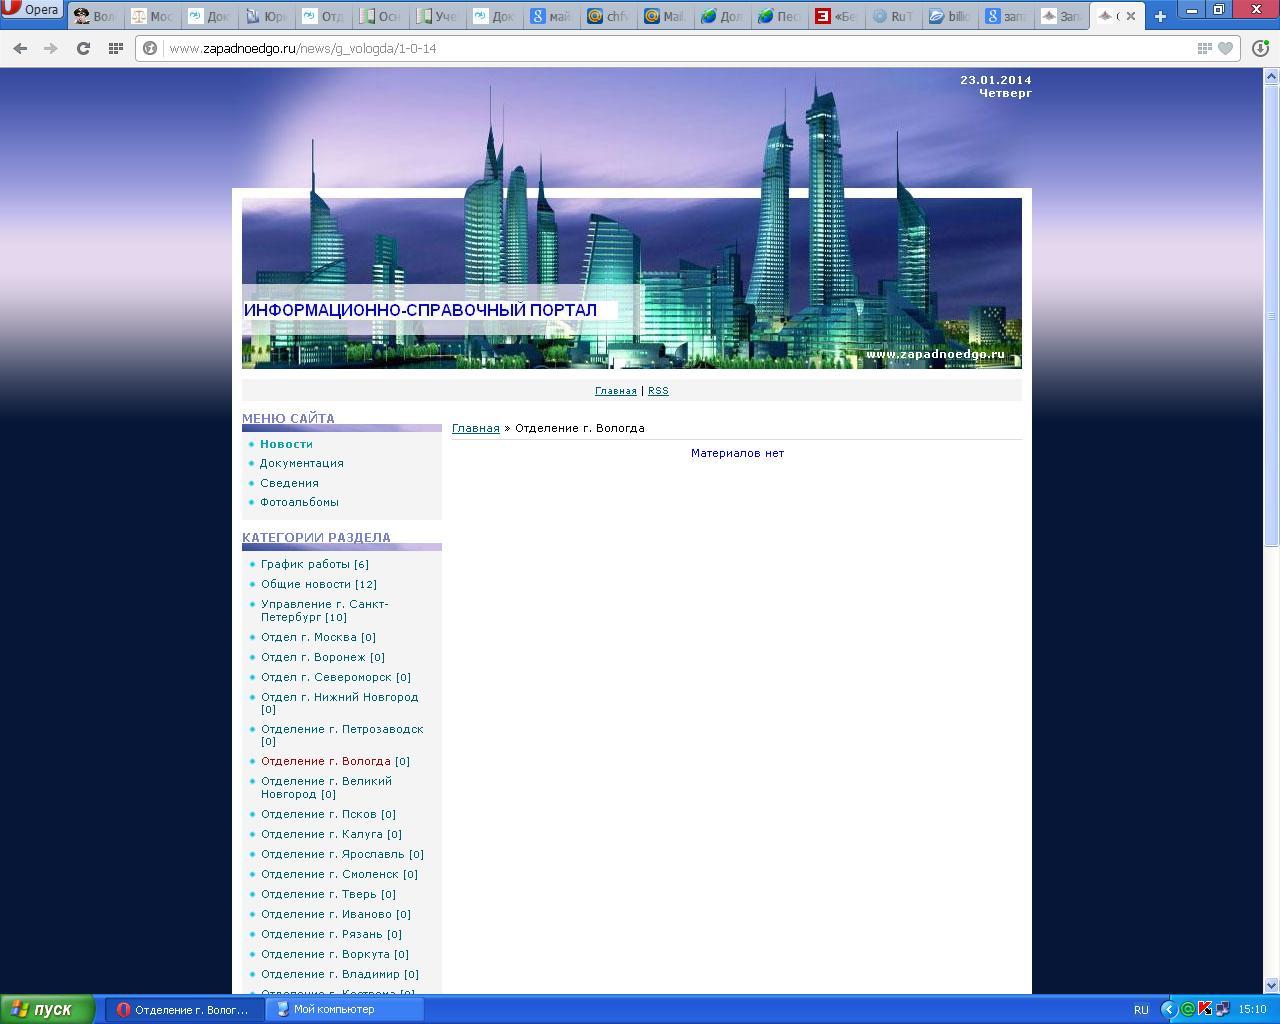Close the active browser tab
This screenshot has width=1280, height=1024.
click(x=1131, y=16)
